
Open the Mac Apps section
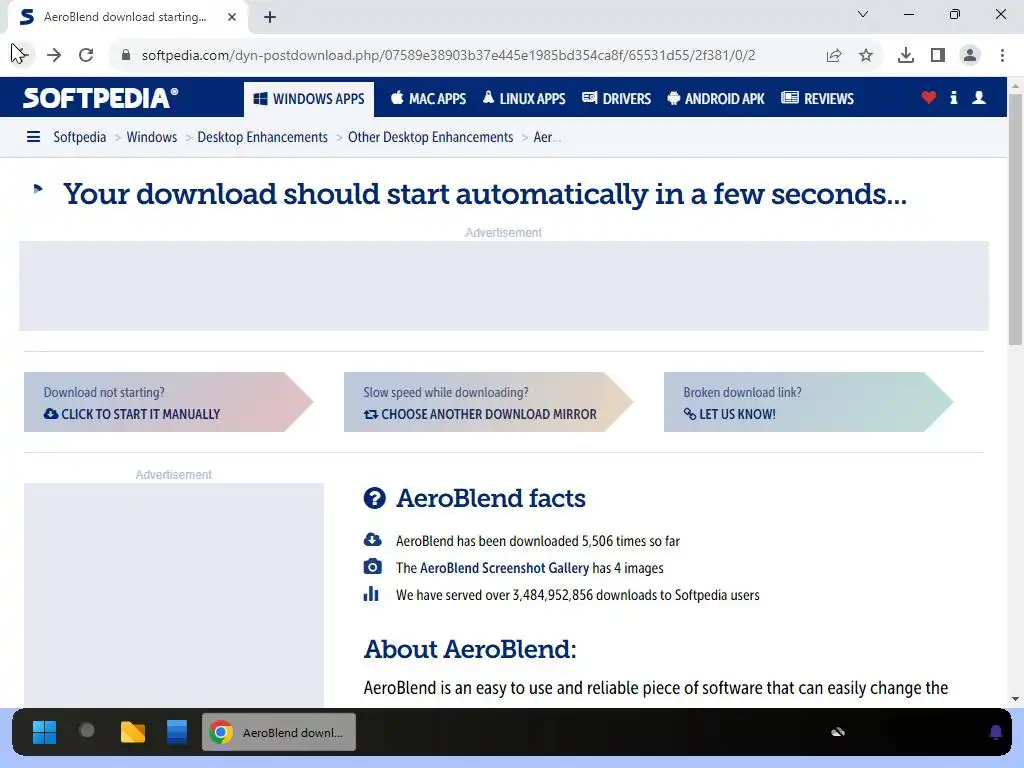[x=428, y=99]
